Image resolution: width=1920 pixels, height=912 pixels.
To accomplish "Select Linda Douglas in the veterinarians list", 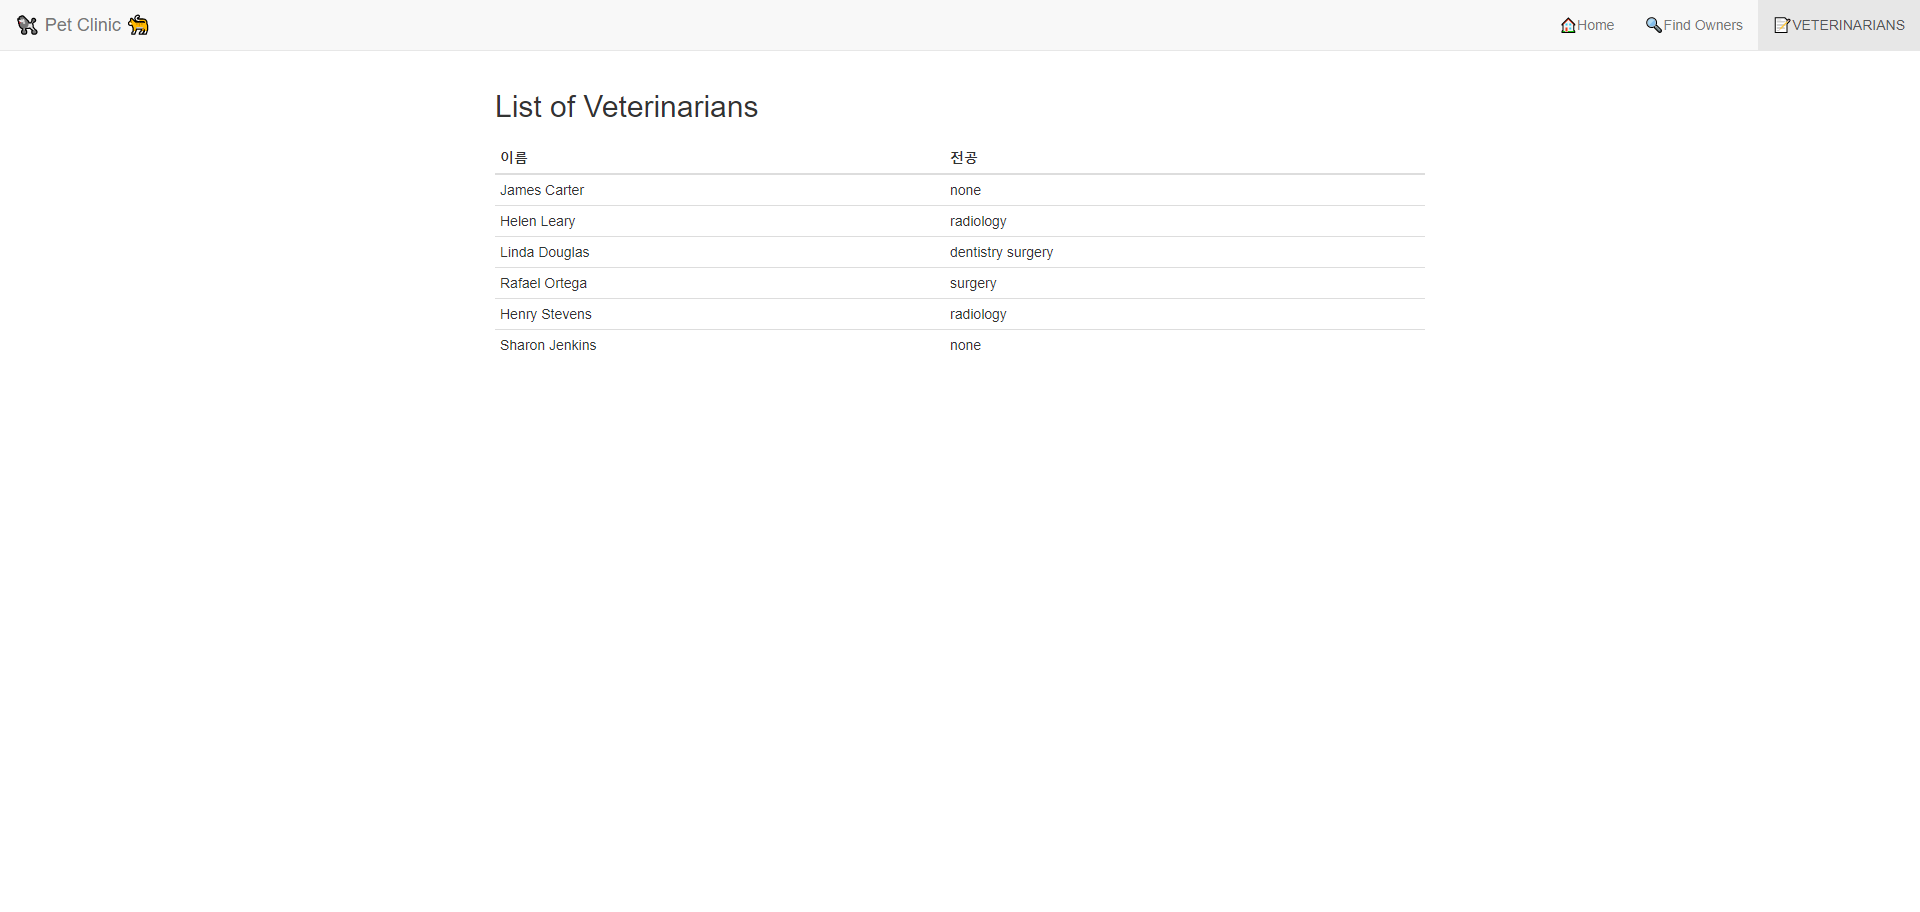I will click(544, 252).
